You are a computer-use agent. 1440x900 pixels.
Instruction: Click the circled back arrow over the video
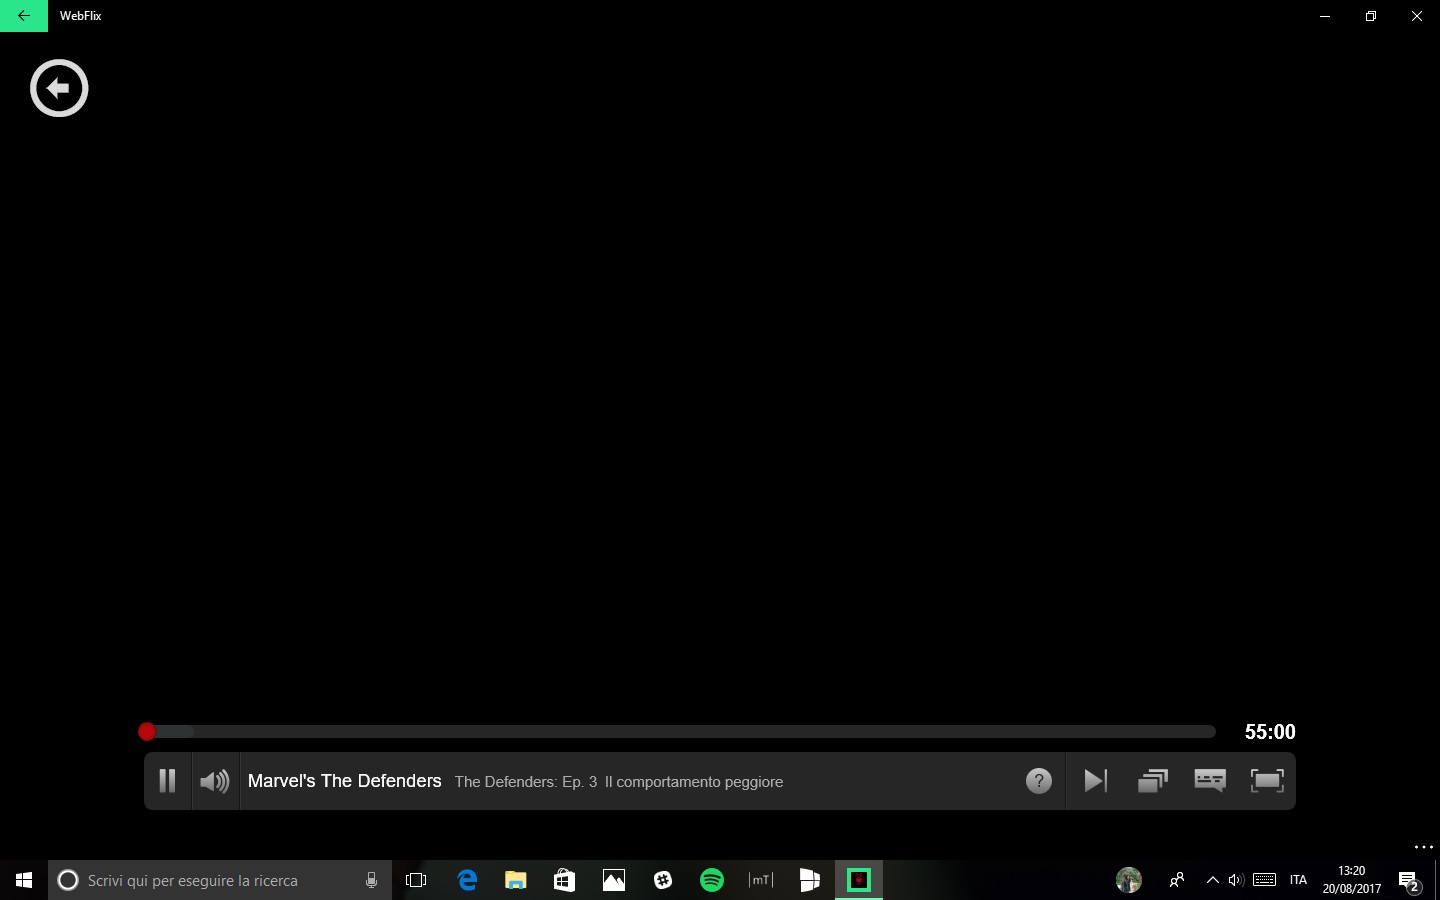(59, 88)
